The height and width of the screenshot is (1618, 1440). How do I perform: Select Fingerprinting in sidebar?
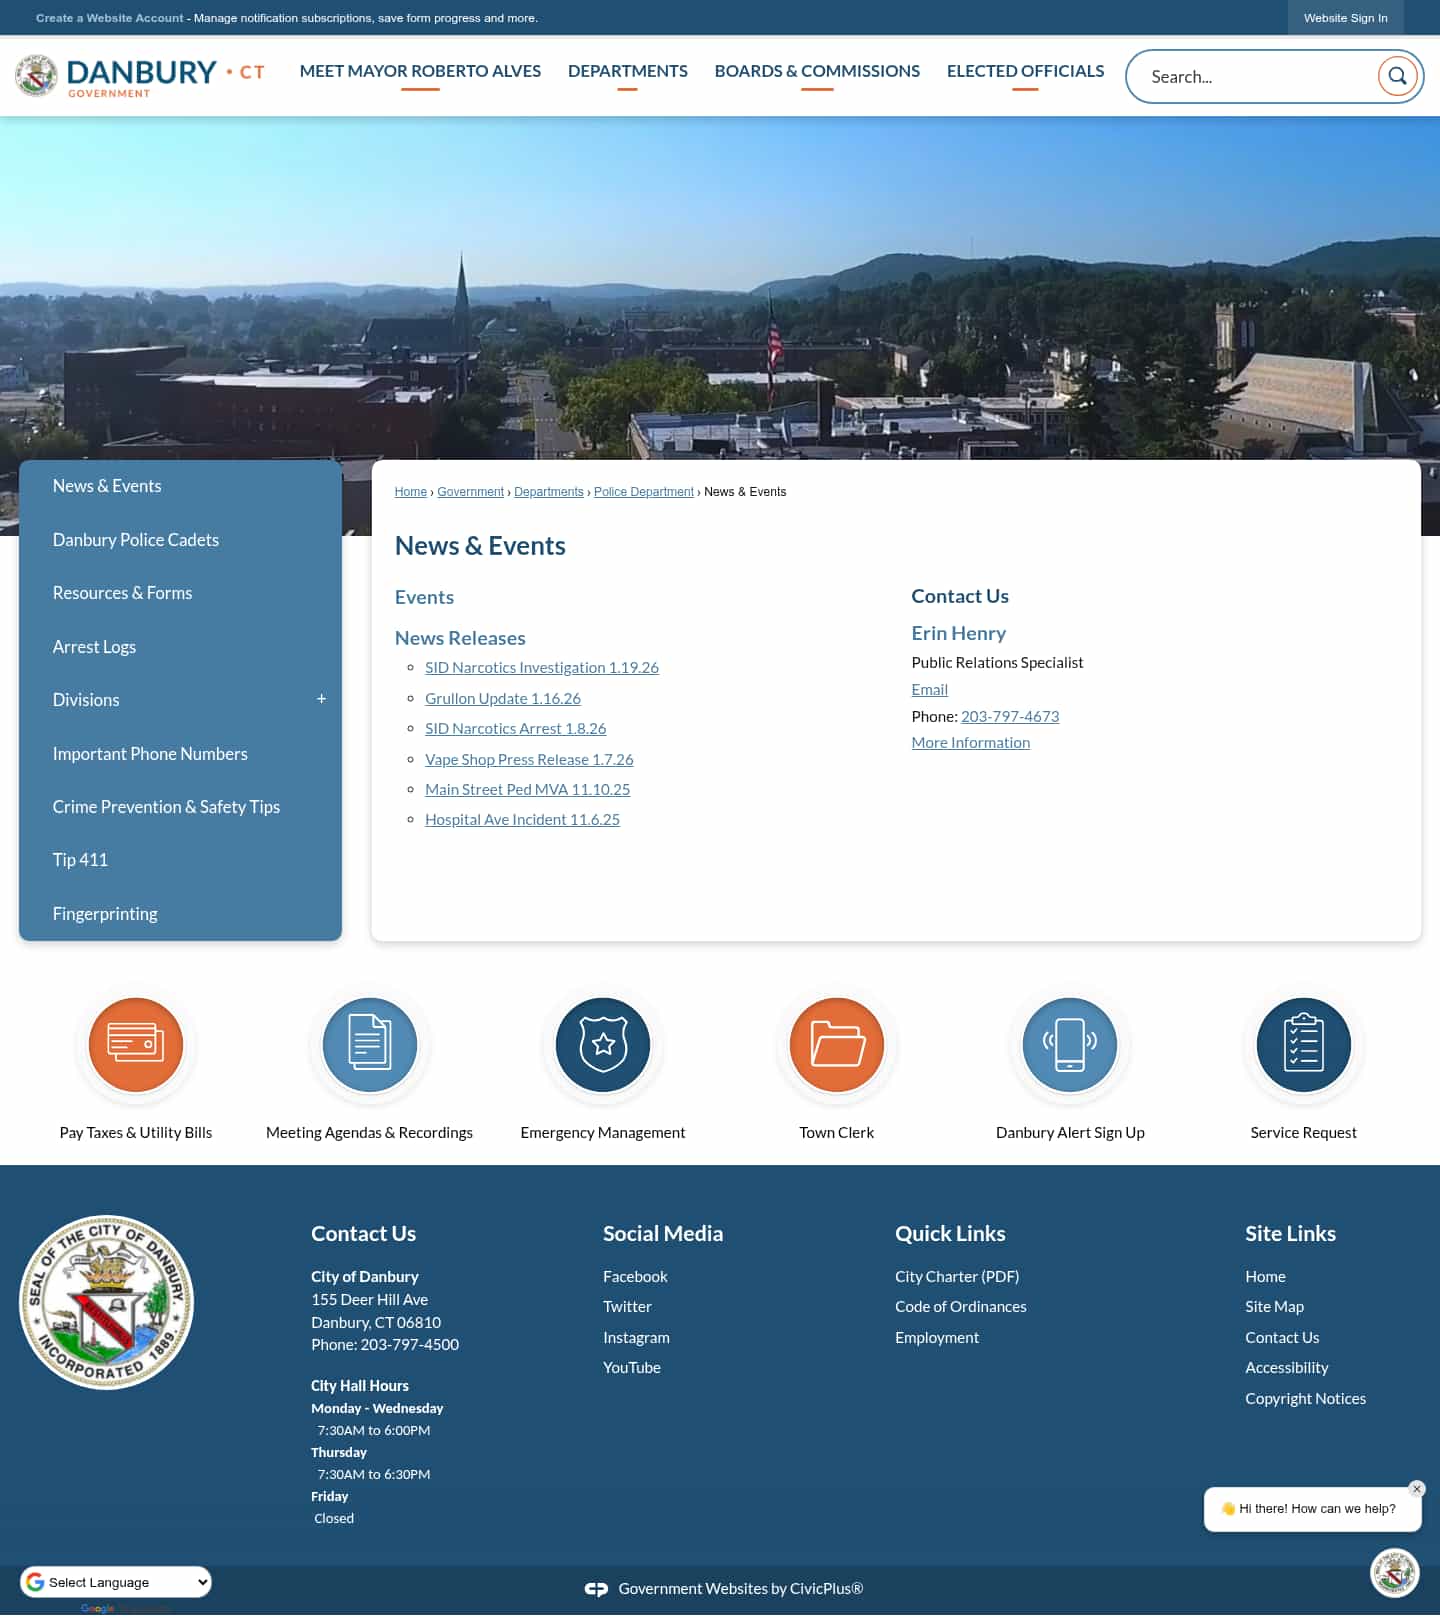(x=105, y=914)
